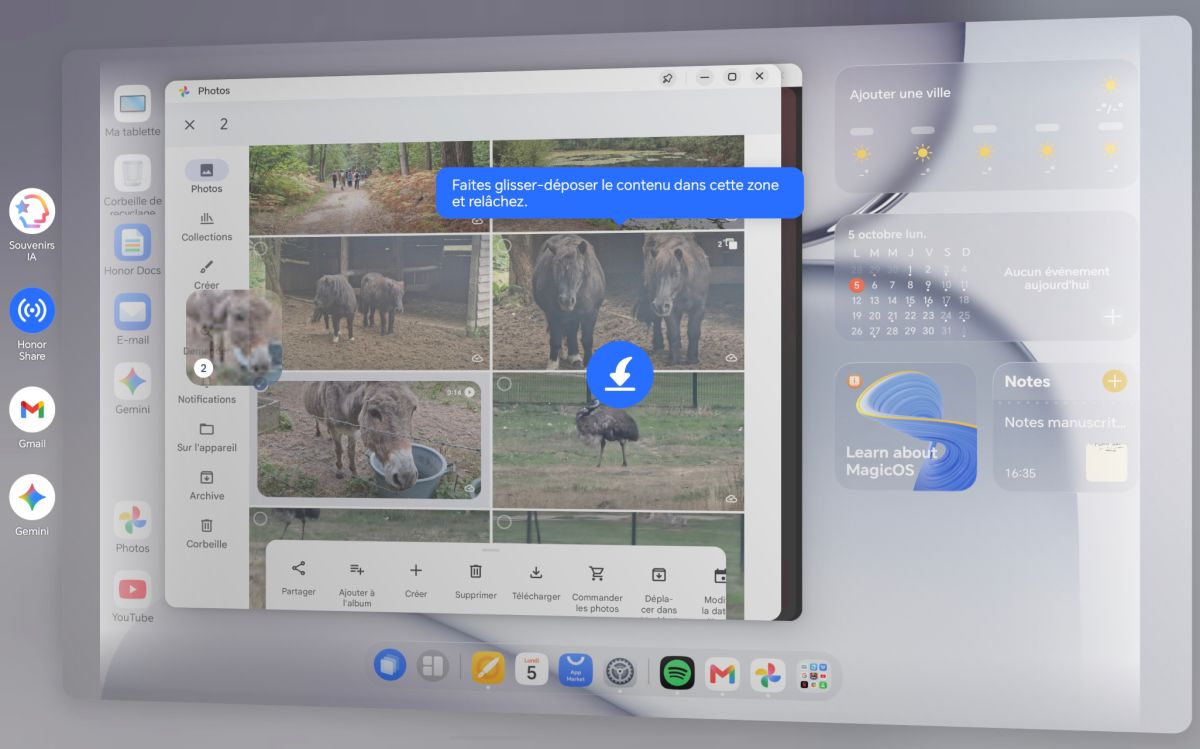This screenshot has width=1200, height=749.
Task: Tick the circle on the photo below the donkey video
Action: (260, 519)
